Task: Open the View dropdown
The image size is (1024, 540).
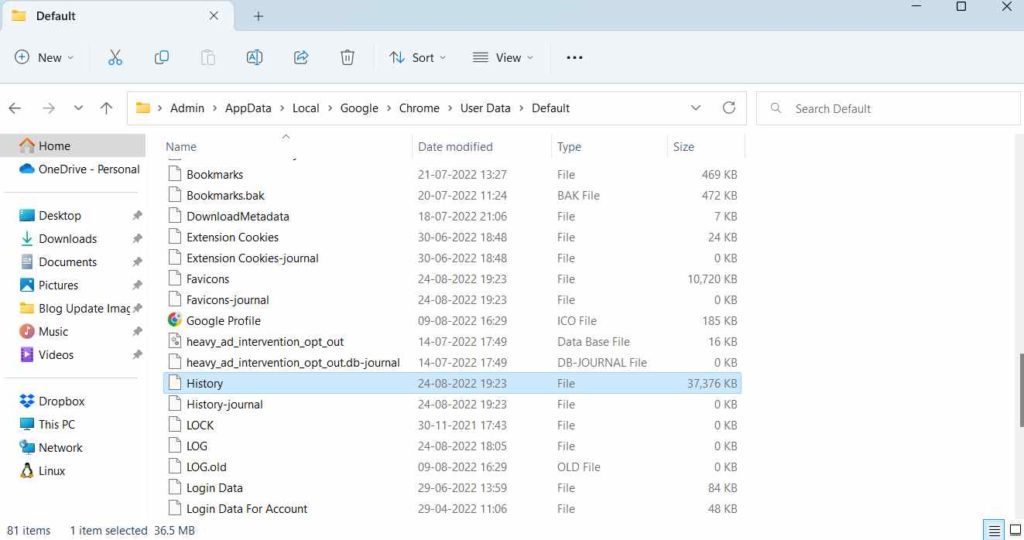Action: 503,57
